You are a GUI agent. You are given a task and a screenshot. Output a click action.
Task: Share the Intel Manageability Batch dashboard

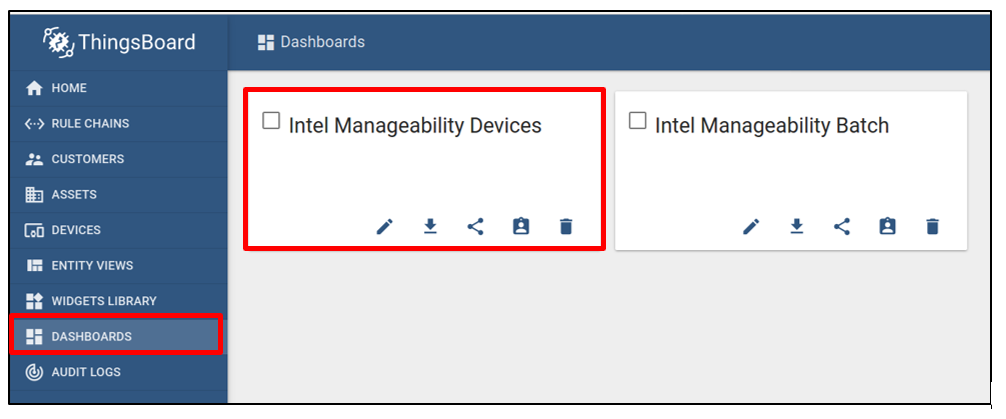[842, 227]
